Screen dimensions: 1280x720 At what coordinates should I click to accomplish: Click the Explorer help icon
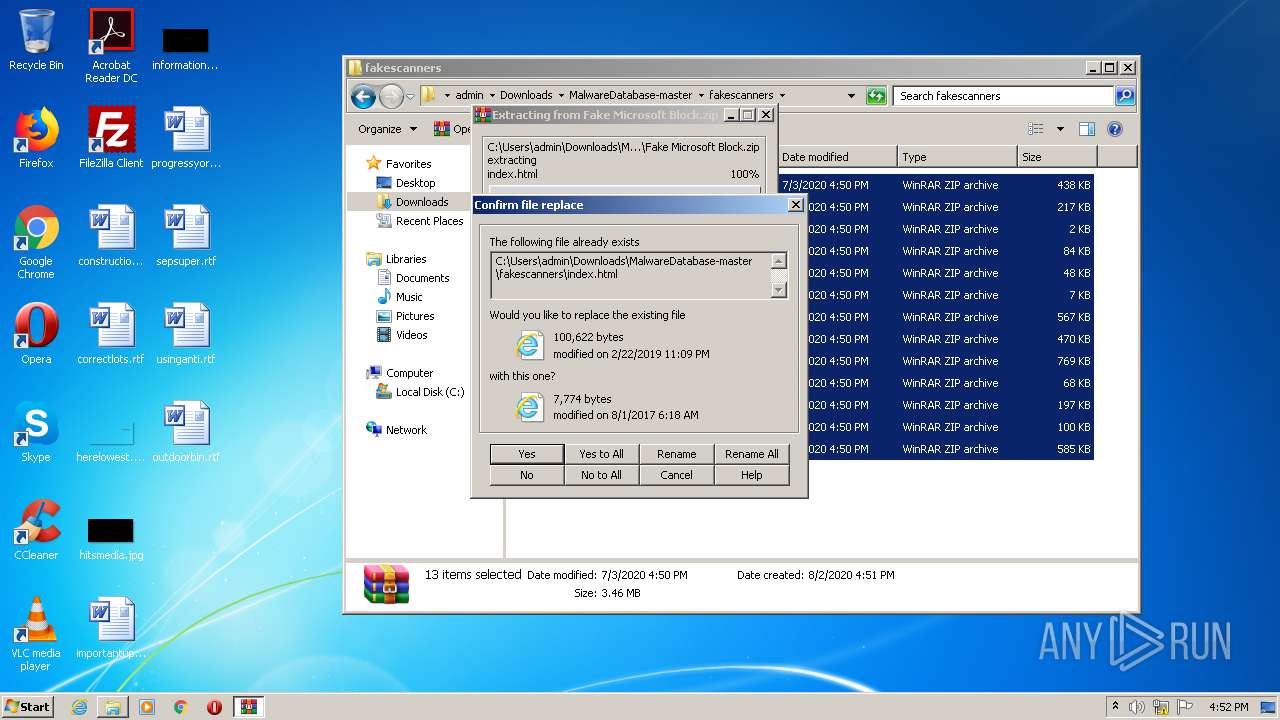point(1115,129)
